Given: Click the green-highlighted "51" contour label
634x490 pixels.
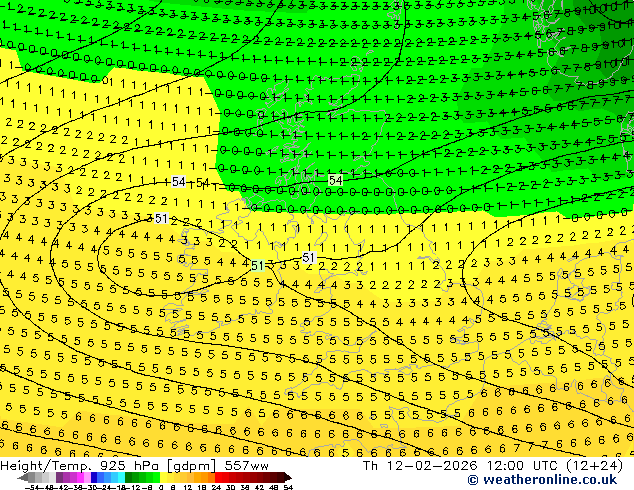Looking at the screenshot, I should click(258, 266).
